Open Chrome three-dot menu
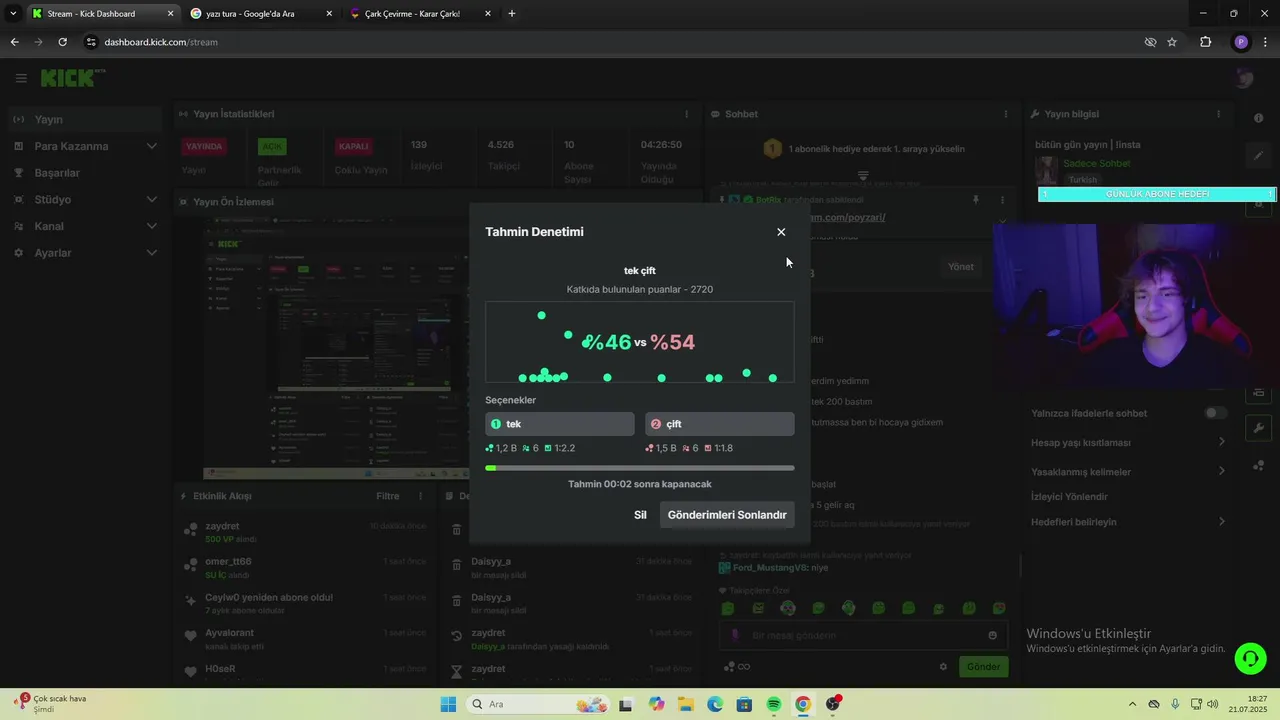Viewport: 1280px width, 720px height. point(1265,42)
